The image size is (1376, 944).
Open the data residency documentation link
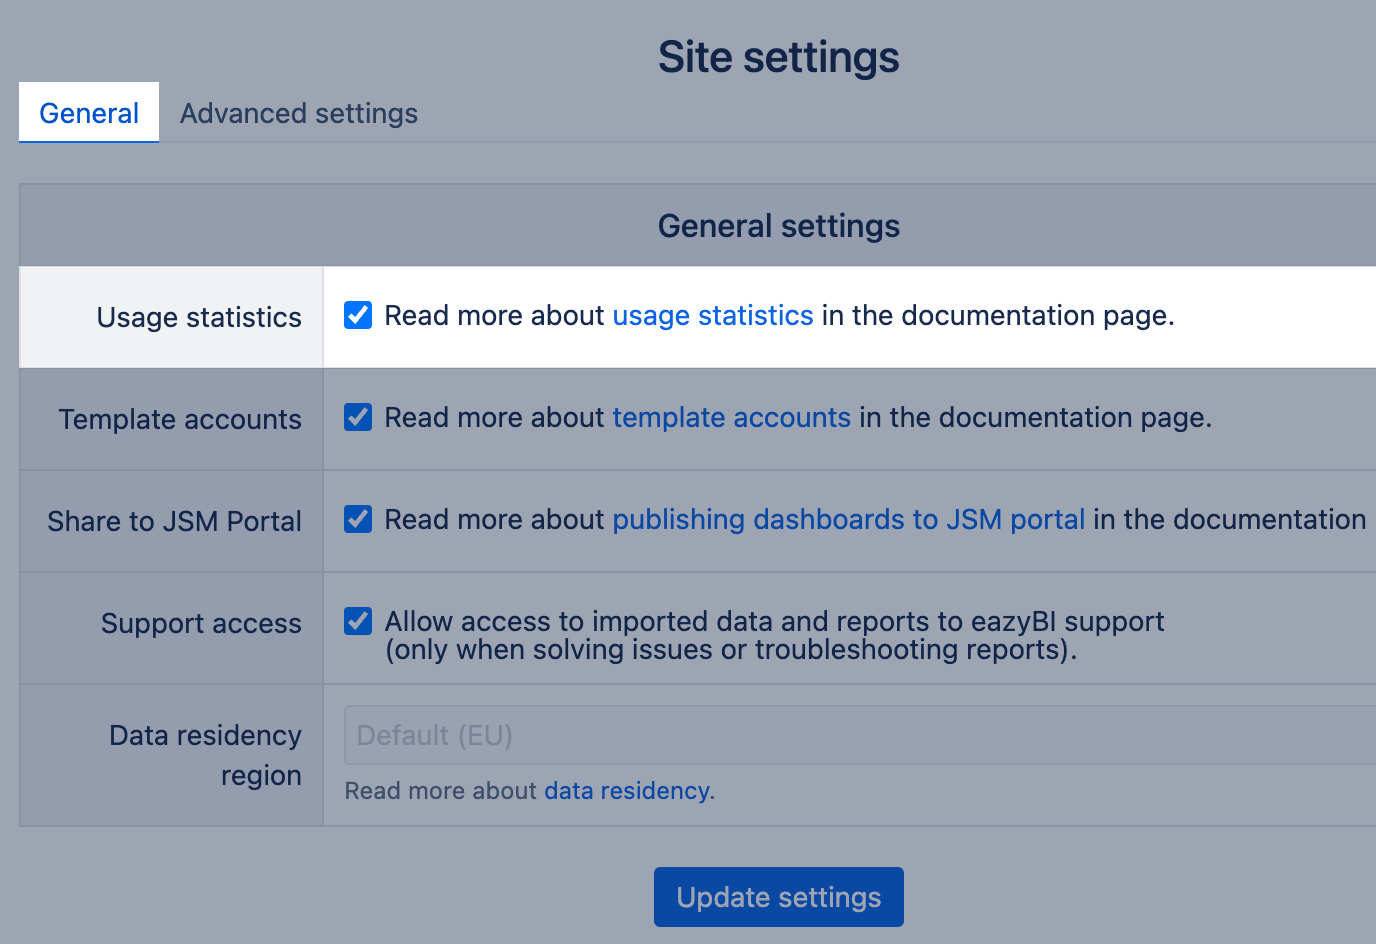(625, 790)
